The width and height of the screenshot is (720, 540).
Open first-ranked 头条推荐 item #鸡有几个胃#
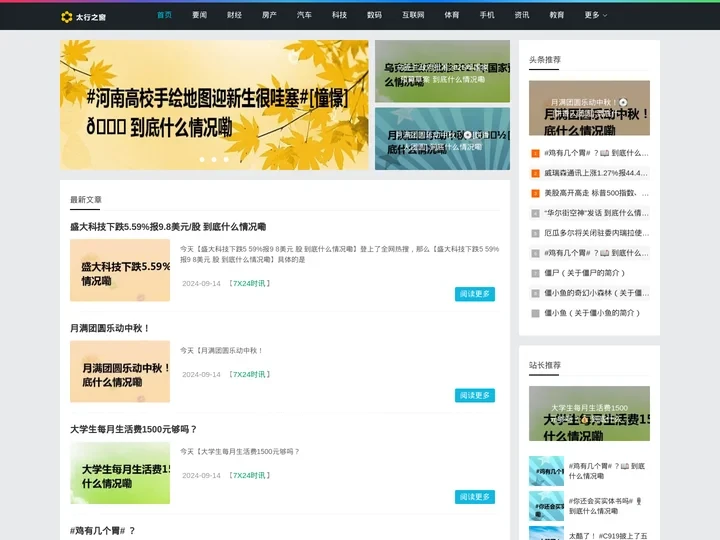[596, 153]
